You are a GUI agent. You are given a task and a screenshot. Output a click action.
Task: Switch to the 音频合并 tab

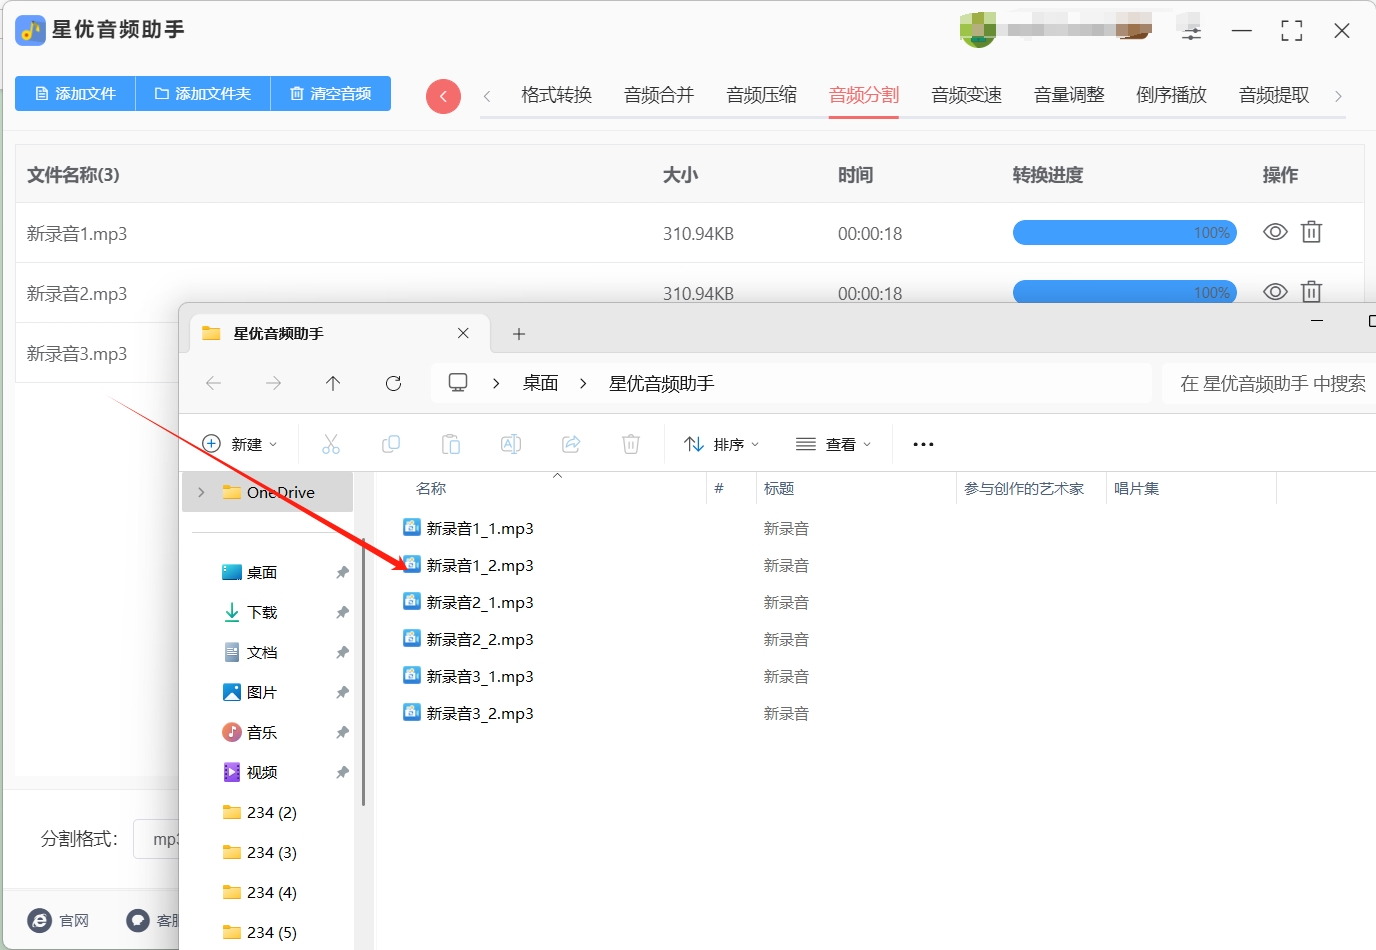pos(659,95)
